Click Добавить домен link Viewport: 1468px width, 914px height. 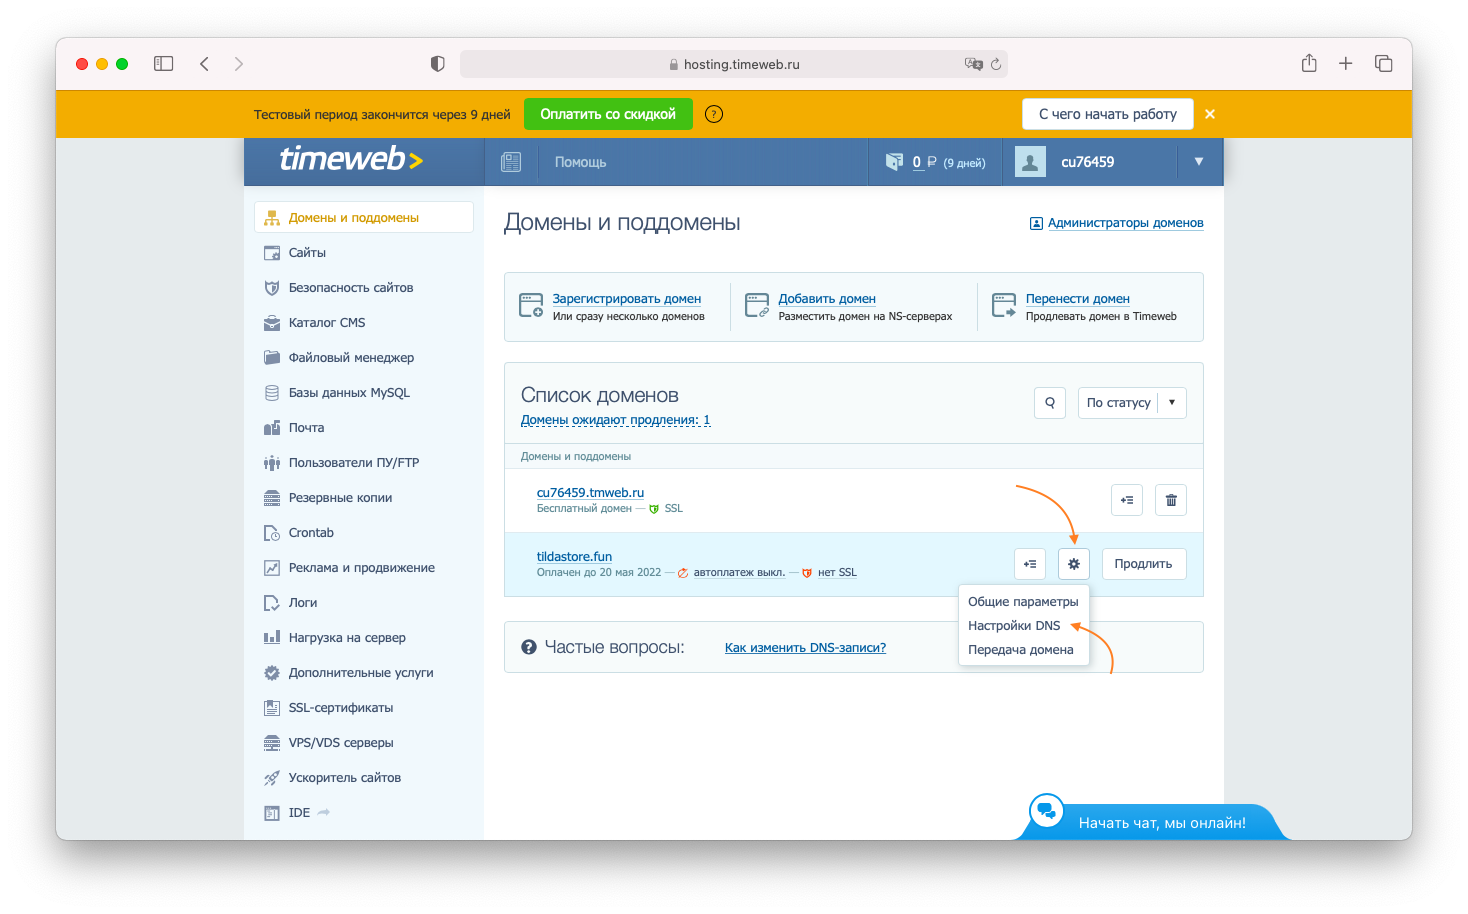click(x=827, y=299)
